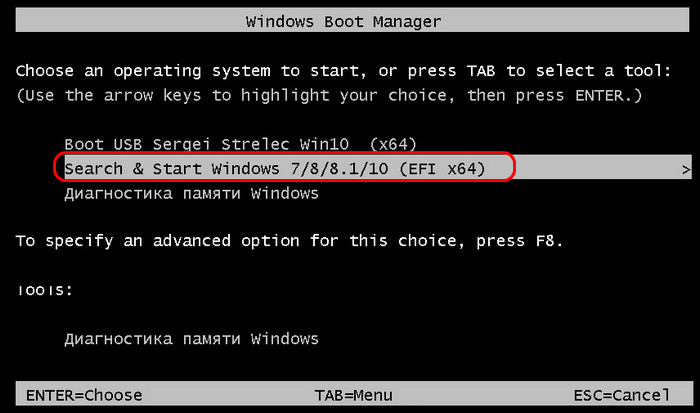Image resolution: width=700 pixels, height=413 pixels.
Task: Click the Windows Boot Manager title bar
Action: tap(352, 21)
